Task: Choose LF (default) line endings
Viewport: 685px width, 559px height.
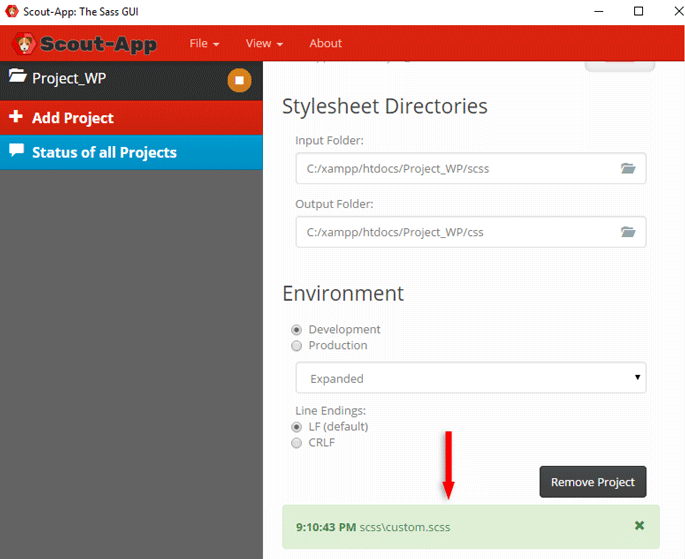Action: coord(297,427)
